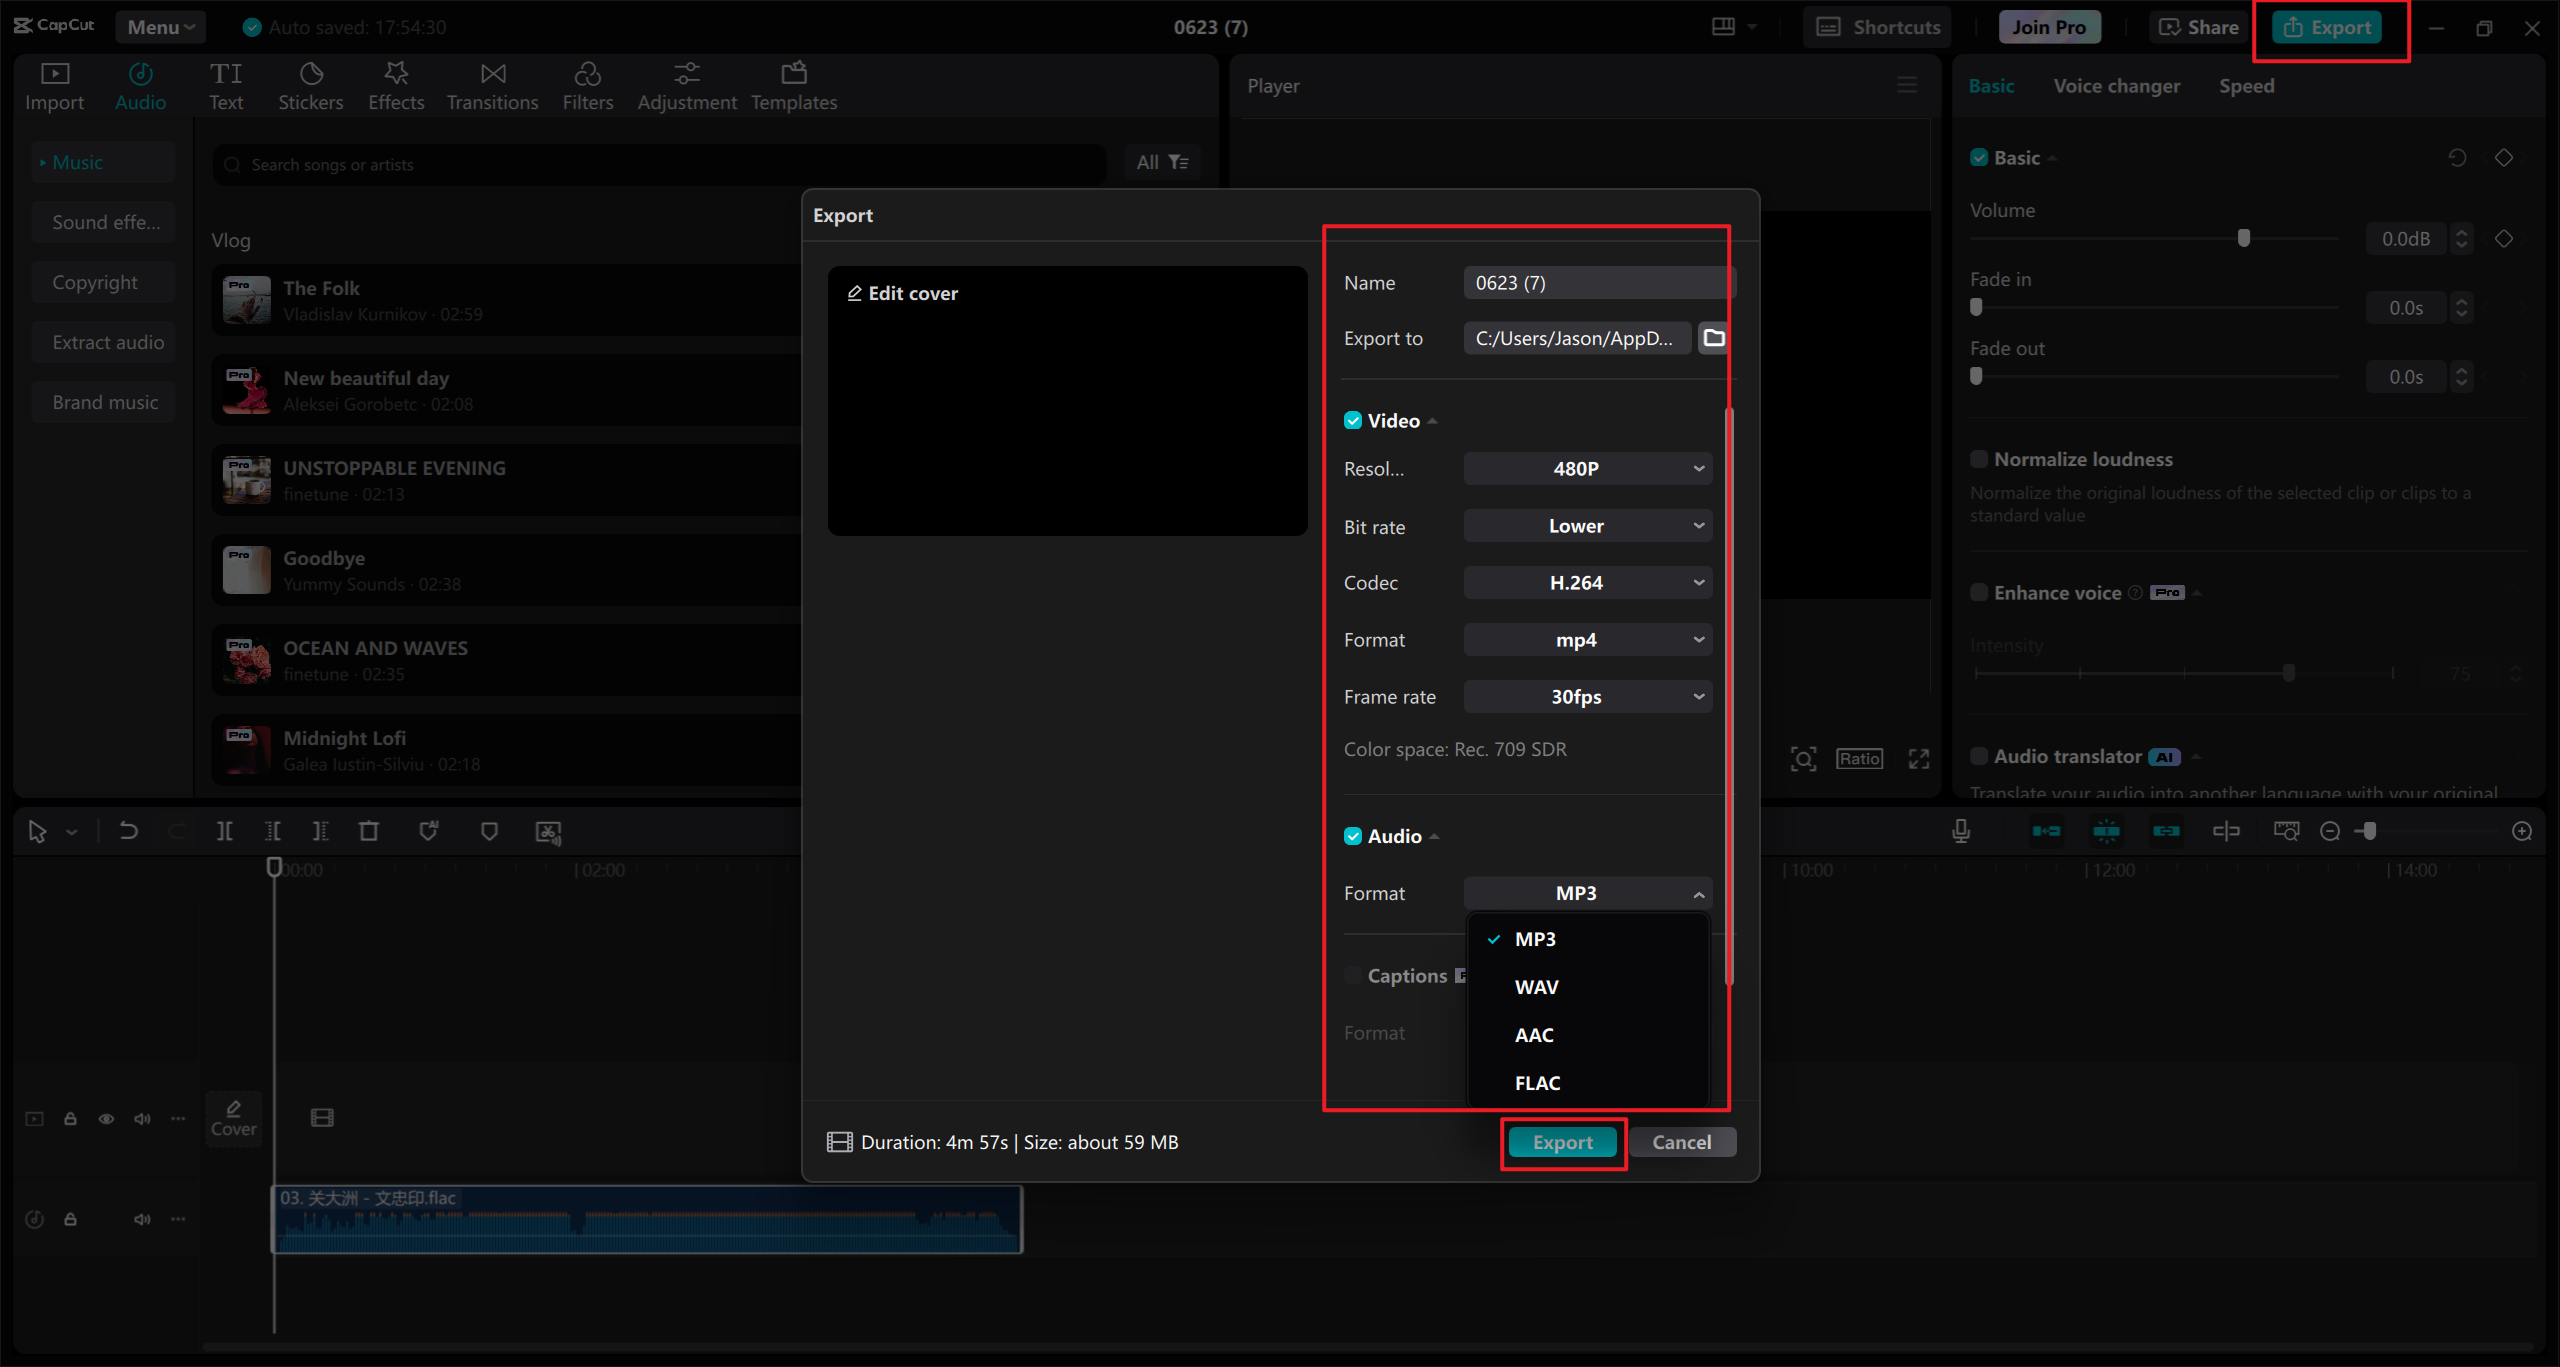Enable the Normalize loudness checkbox
Viewport: 2560px width, 1367px height.
(x=1979, y=459)
